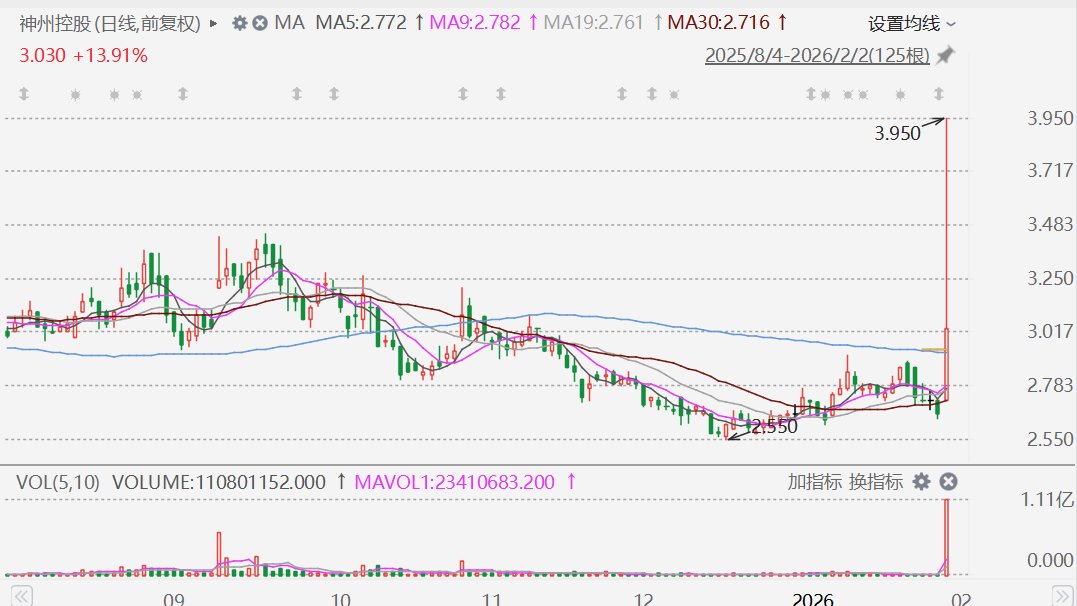Click the leftmost event marker above chart
This screenshot has width=1077, height=606.
pyautogui.click(x=24, y=95)
